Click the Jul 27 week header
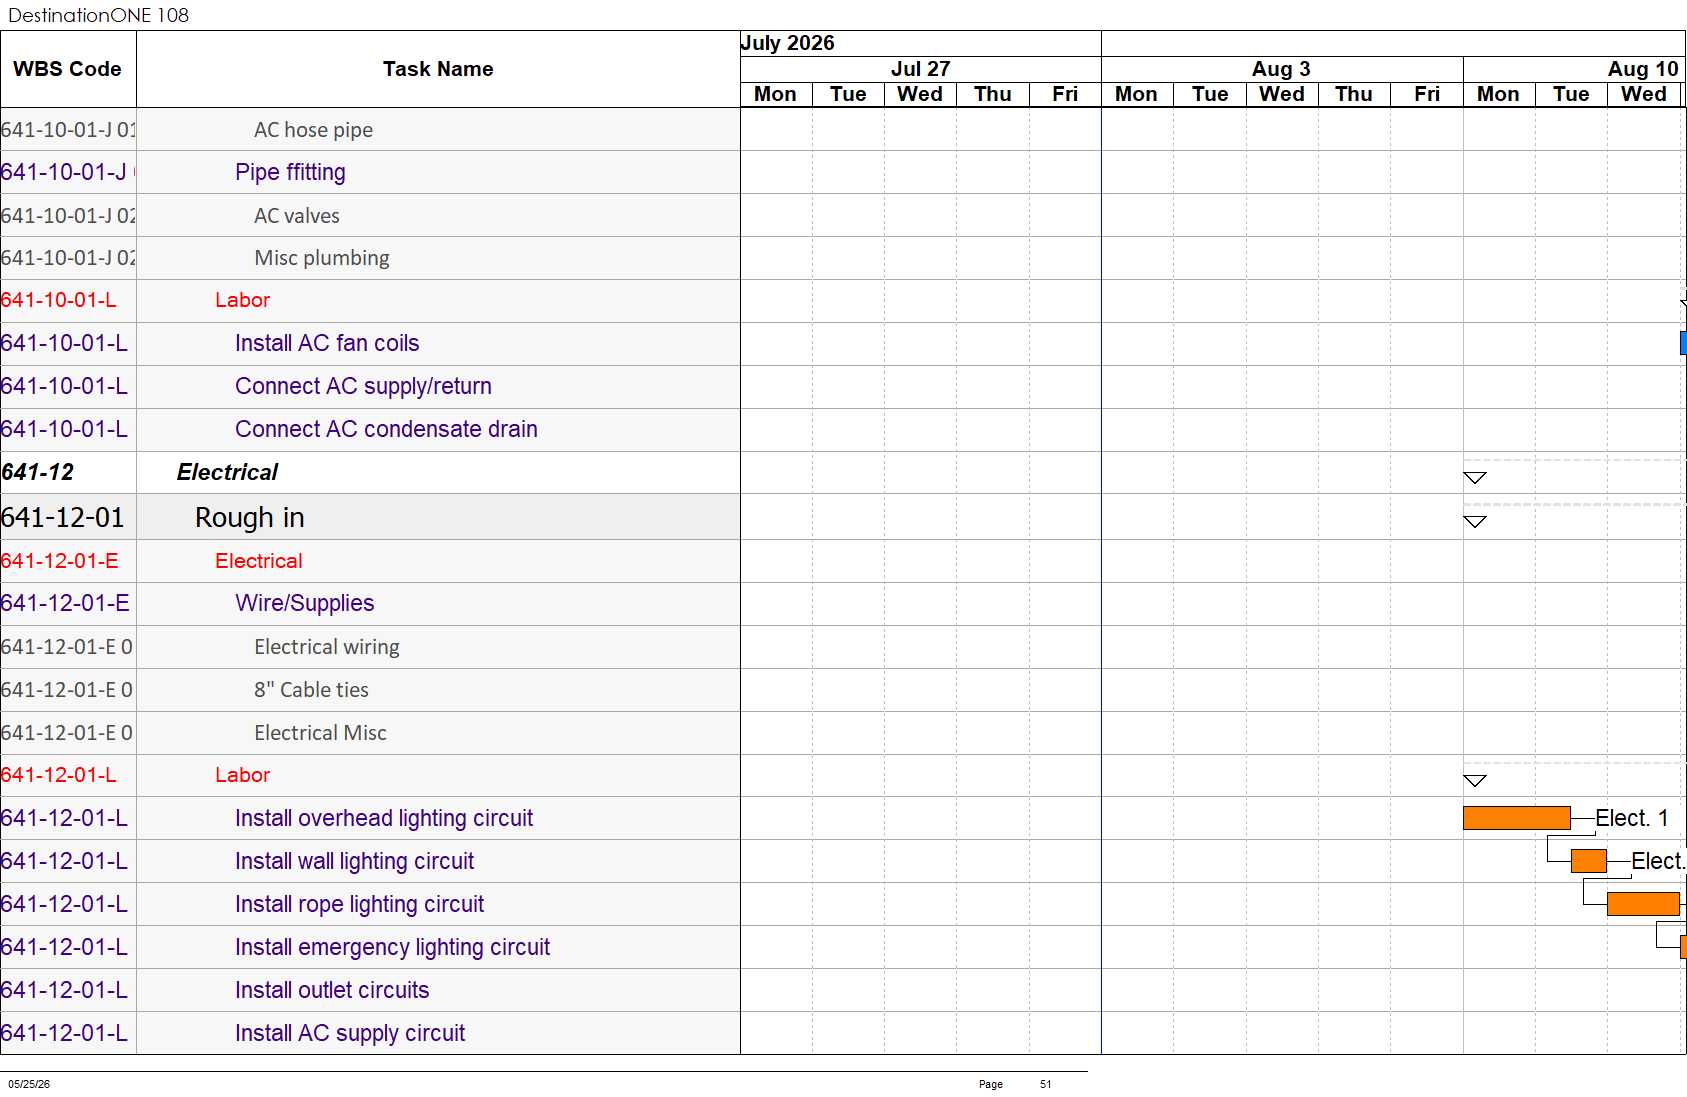Screen dimensions: 1687x1097 (x=920, y=69)
